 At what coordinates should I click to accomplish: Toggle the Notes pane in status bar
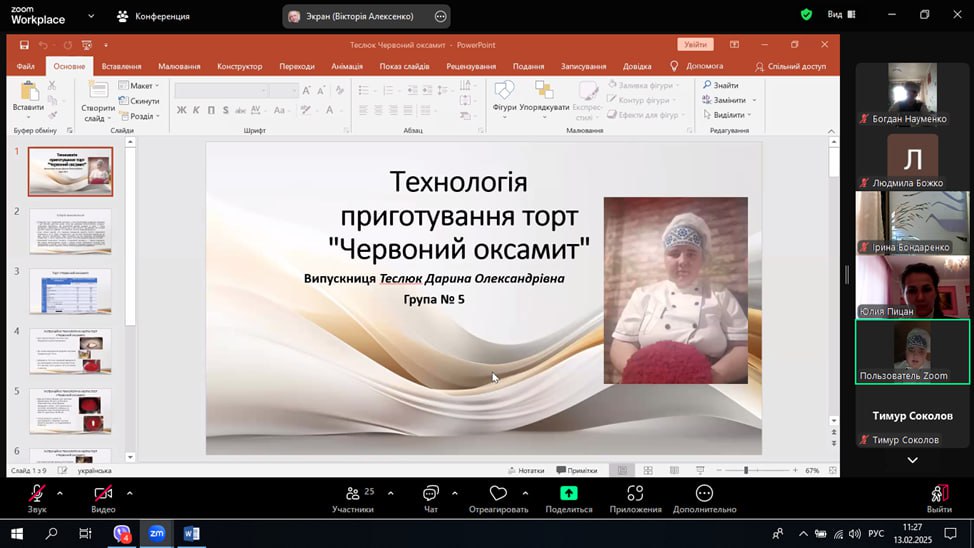coord(525,470)
